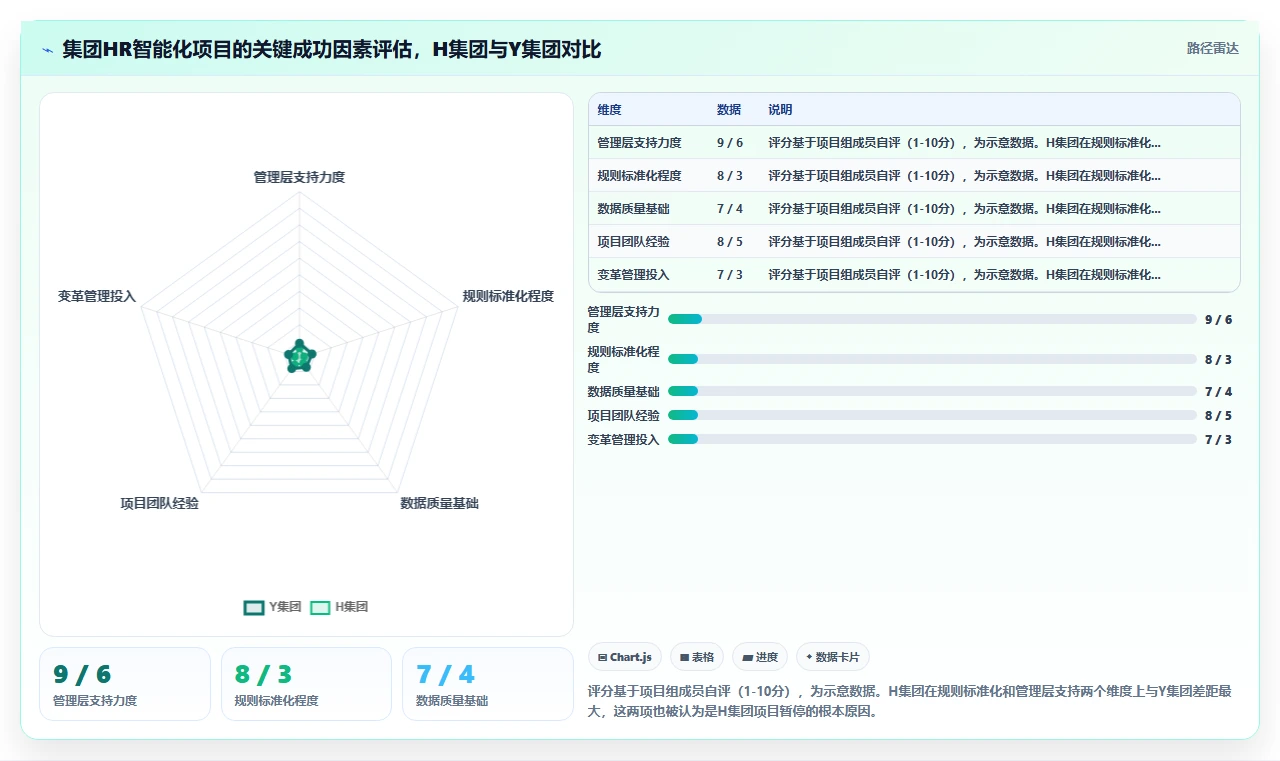Select table cell 项目团队经验
1280x761 pixels.
[633, 242]
